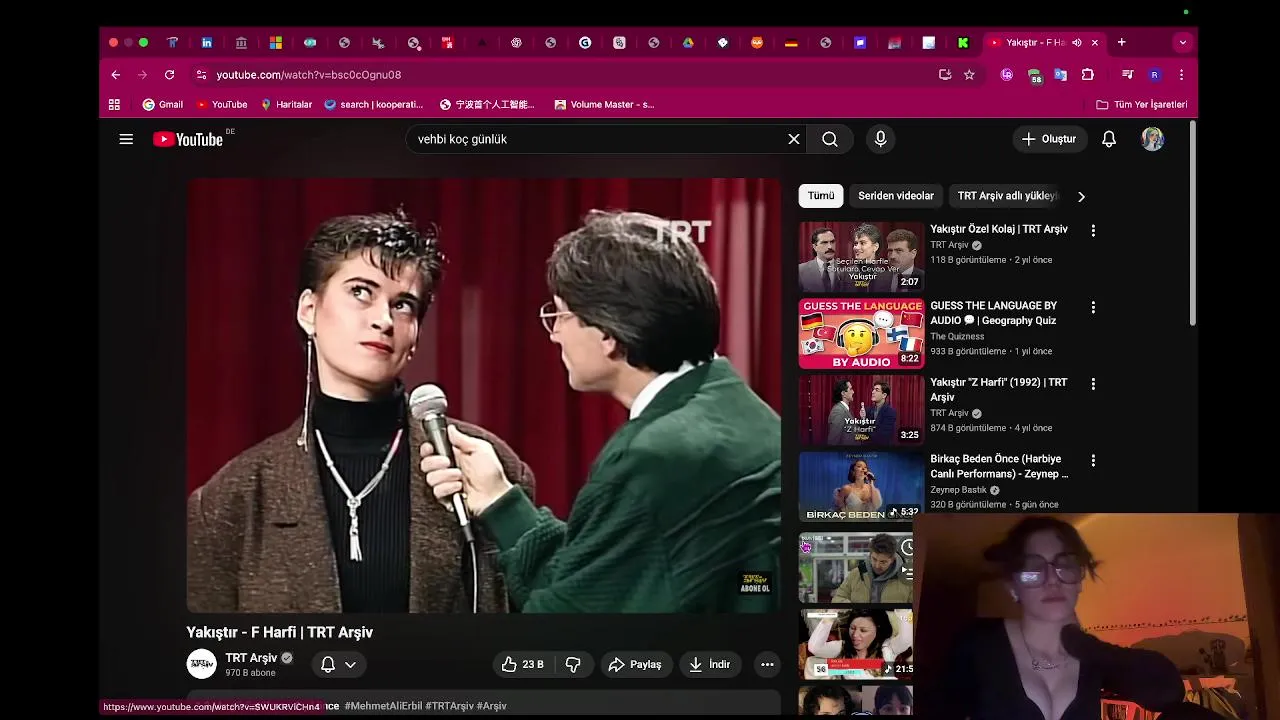The image size is (1280, 720).
Task: Click the page vertical scrollbar
Action: tap(1192, 225)
